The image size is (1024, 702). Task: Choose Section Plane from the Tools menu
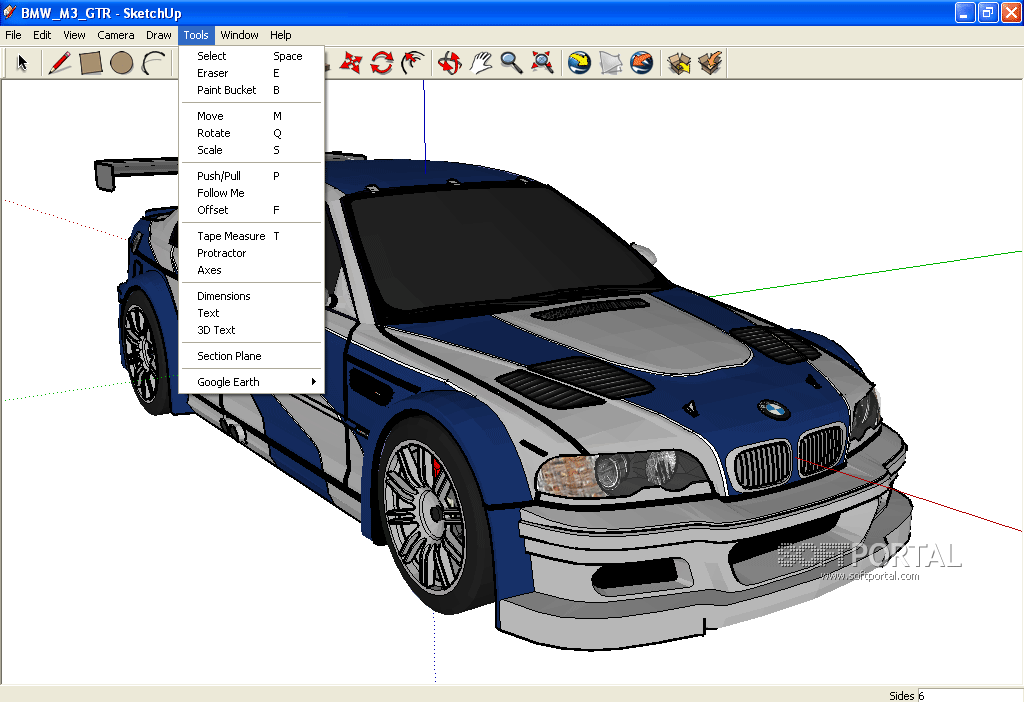(x=251, y=357)
